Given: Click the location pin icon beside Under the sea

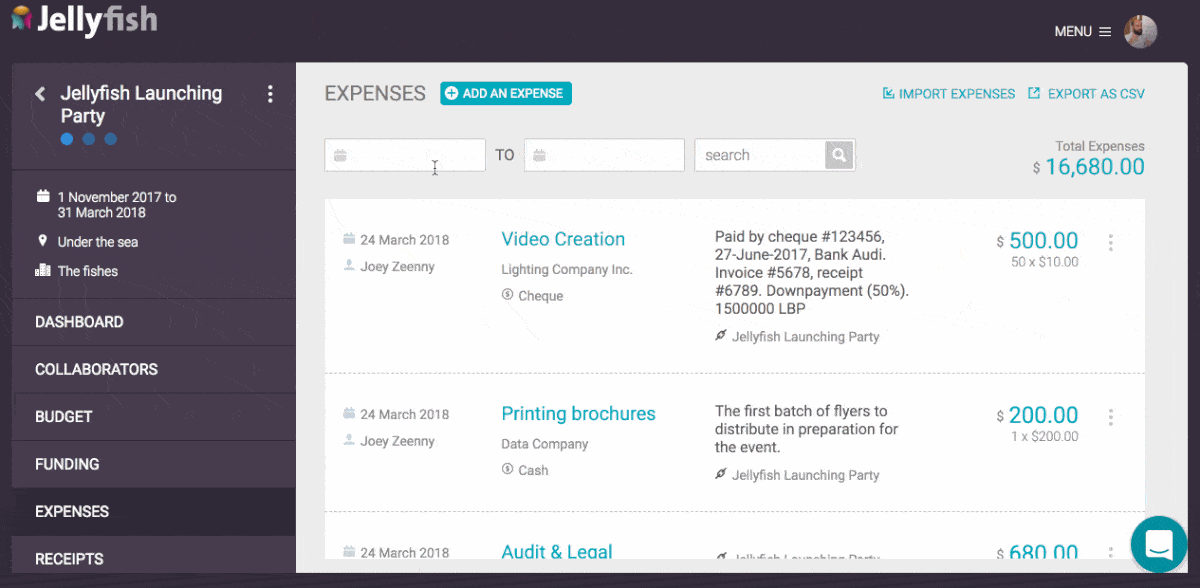Looking at the screenshot, I should pyautogui.click(x=43, y=241).
